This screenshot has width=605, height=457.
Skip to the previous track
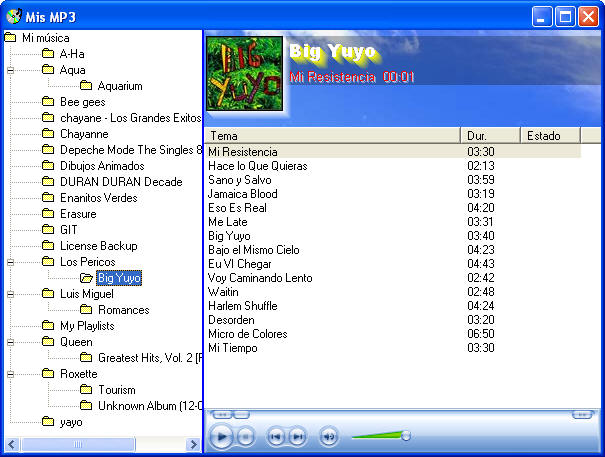click(x=275, y=437)
